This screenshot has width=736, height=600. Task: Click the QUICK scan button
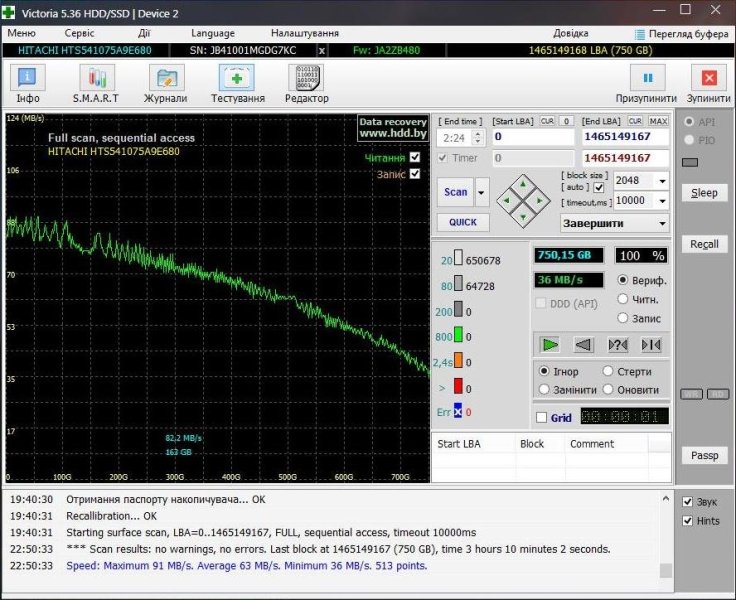pyautogui.click(x=462, y=222)
